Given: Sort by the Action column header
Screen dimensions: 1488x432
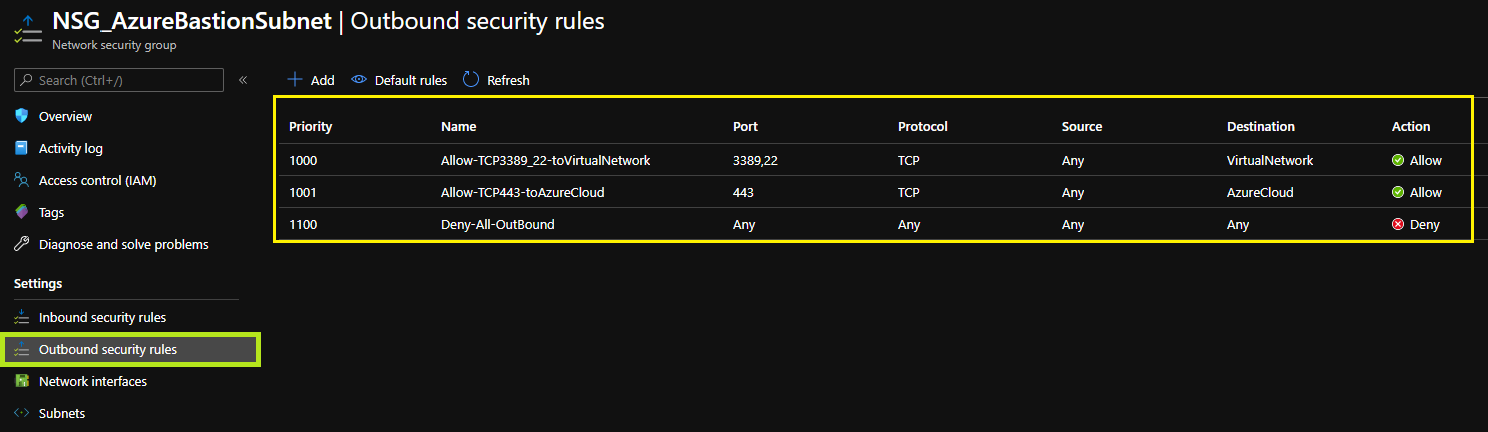Looking at the screenshot, I should (x=1411, y=127).
